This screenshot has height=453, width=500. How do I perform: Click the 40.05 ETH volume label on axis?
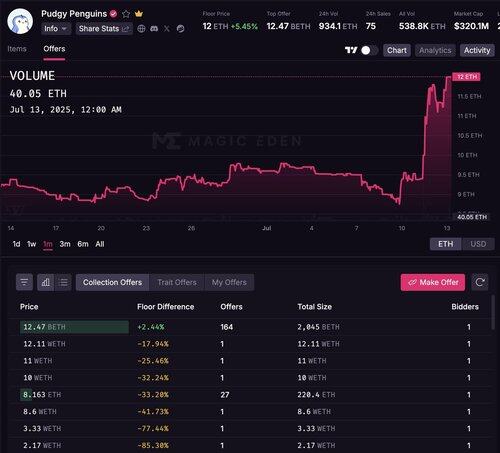[472, 217]
